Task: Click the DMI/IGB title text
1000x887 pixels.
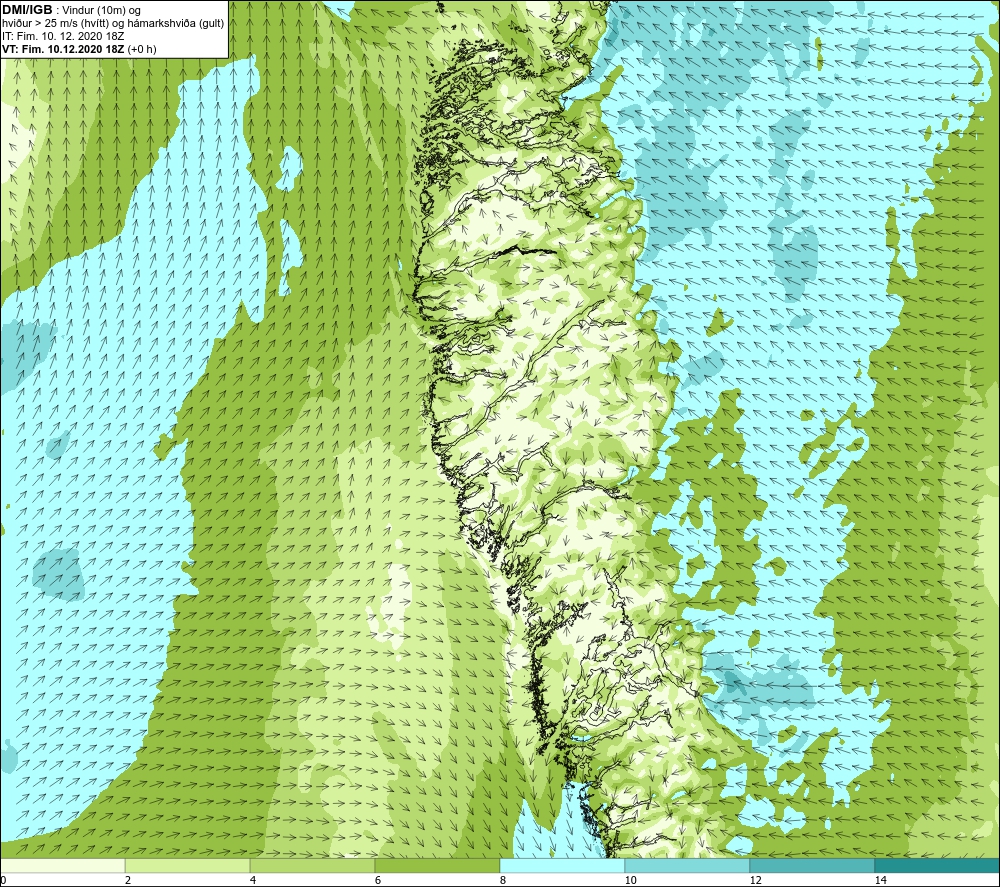Action: tap(27, 10)
